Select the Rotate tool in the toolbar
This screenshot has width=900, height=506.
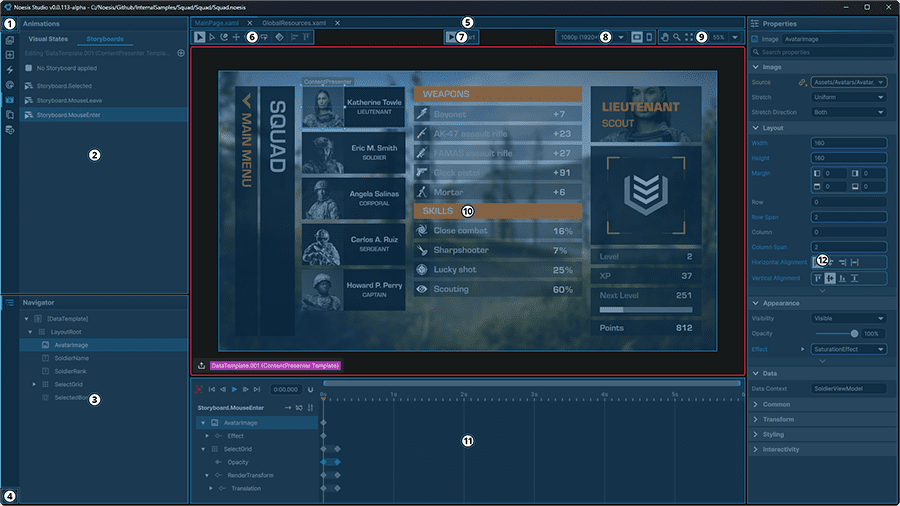coord(224,37)
